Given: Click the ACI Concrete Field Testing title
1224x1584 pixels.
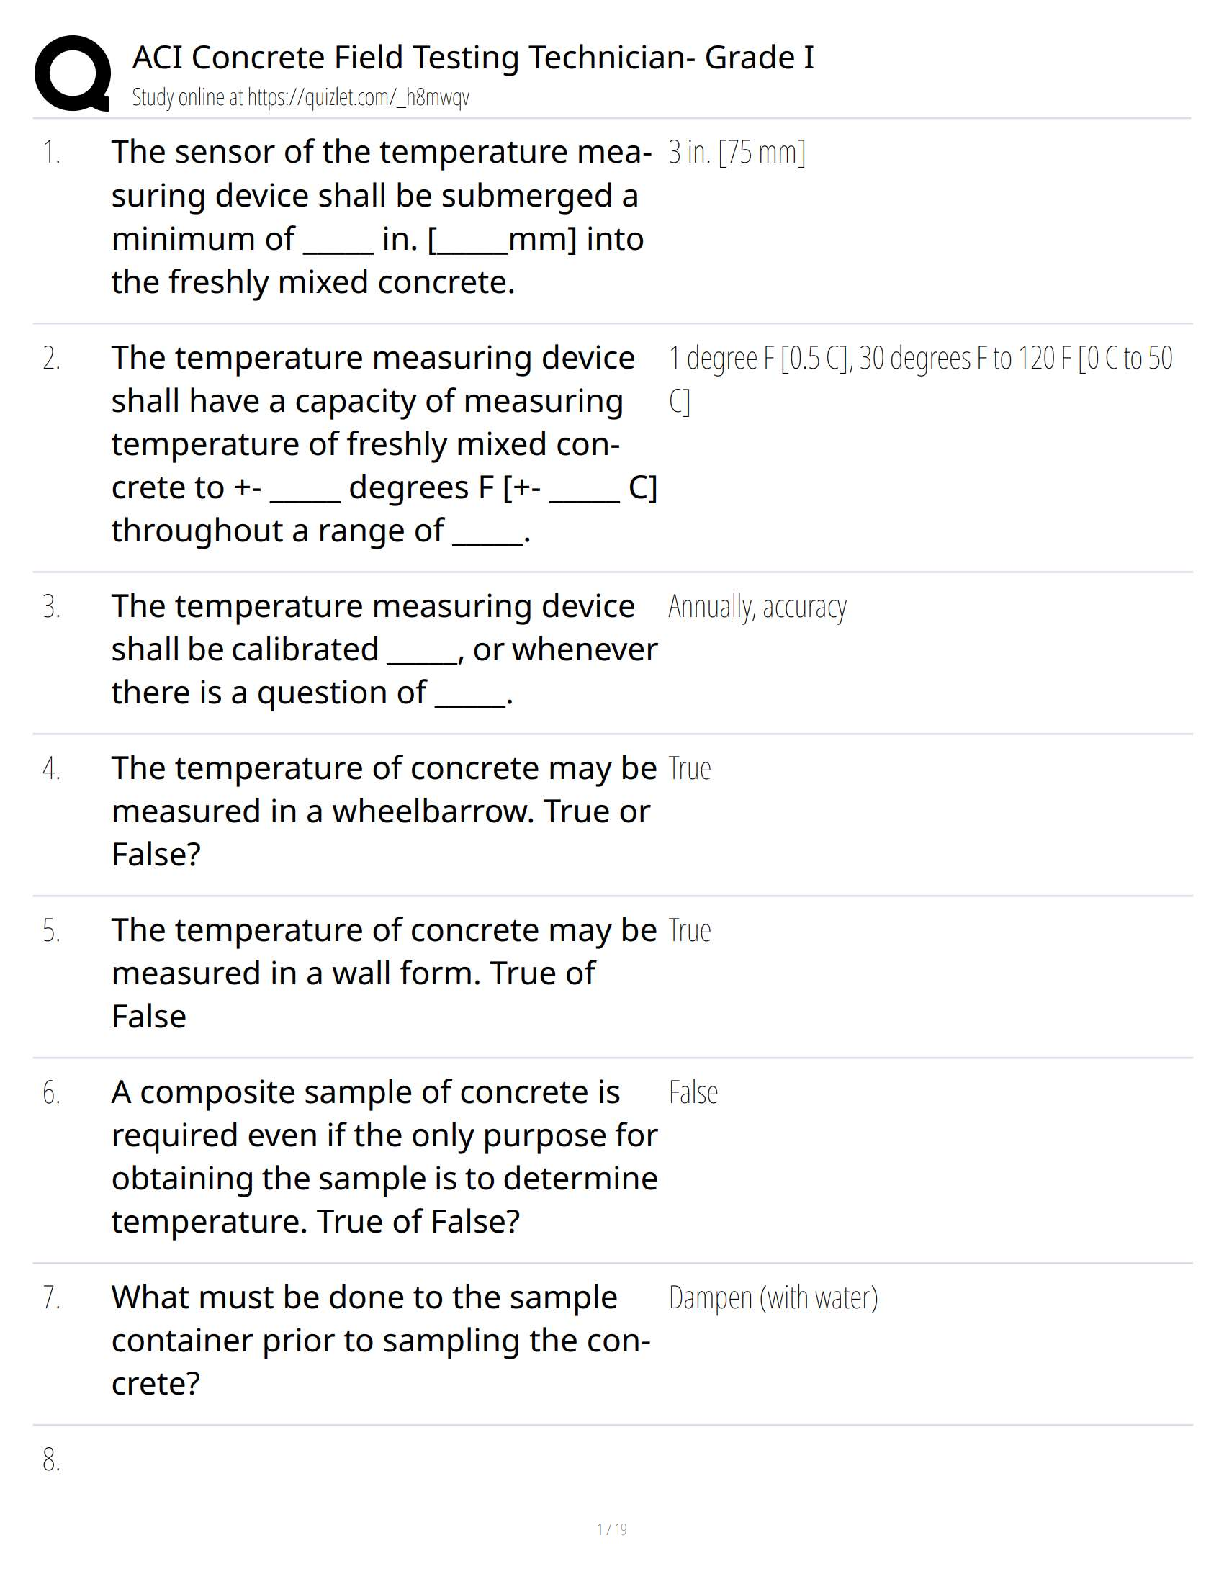Looking at the screenshot, I should point(473,57).
